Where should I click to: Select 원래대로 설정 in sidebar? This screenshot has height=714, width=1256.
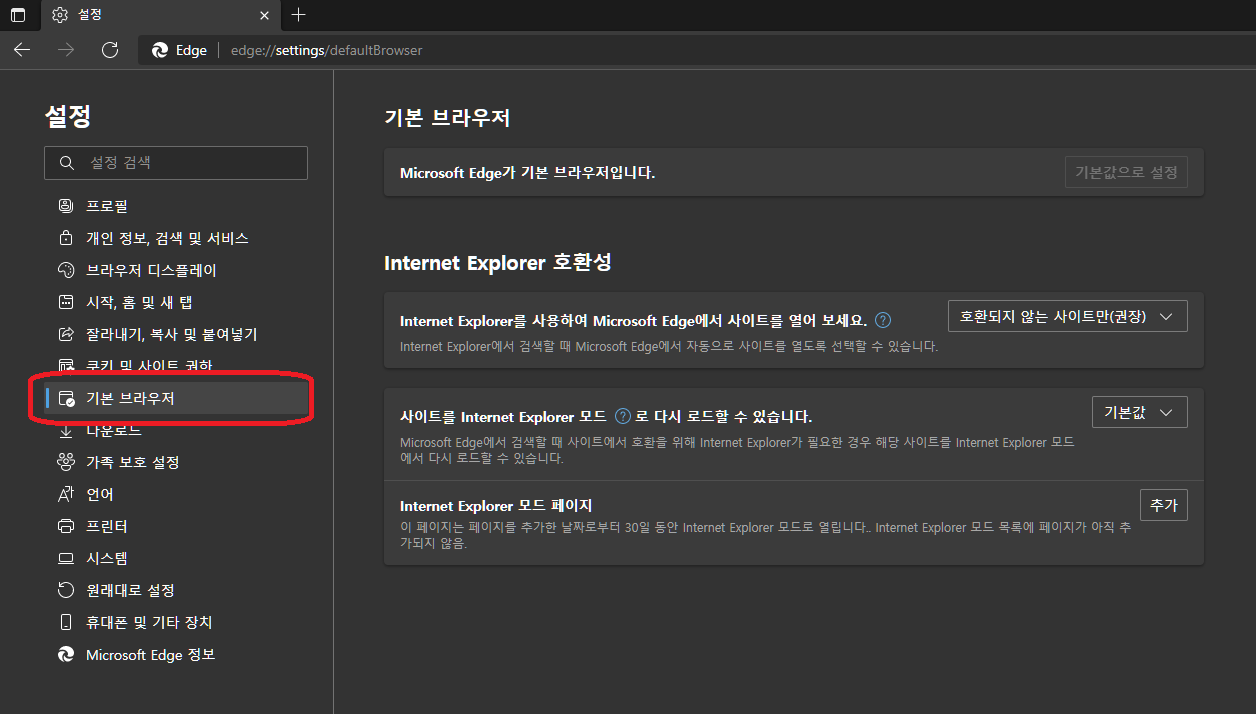click(x=130, y=590)
